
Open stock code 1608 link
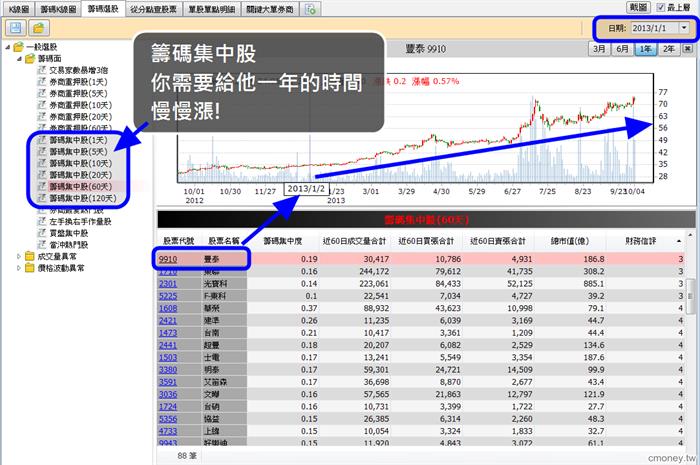tap(168, 308)
